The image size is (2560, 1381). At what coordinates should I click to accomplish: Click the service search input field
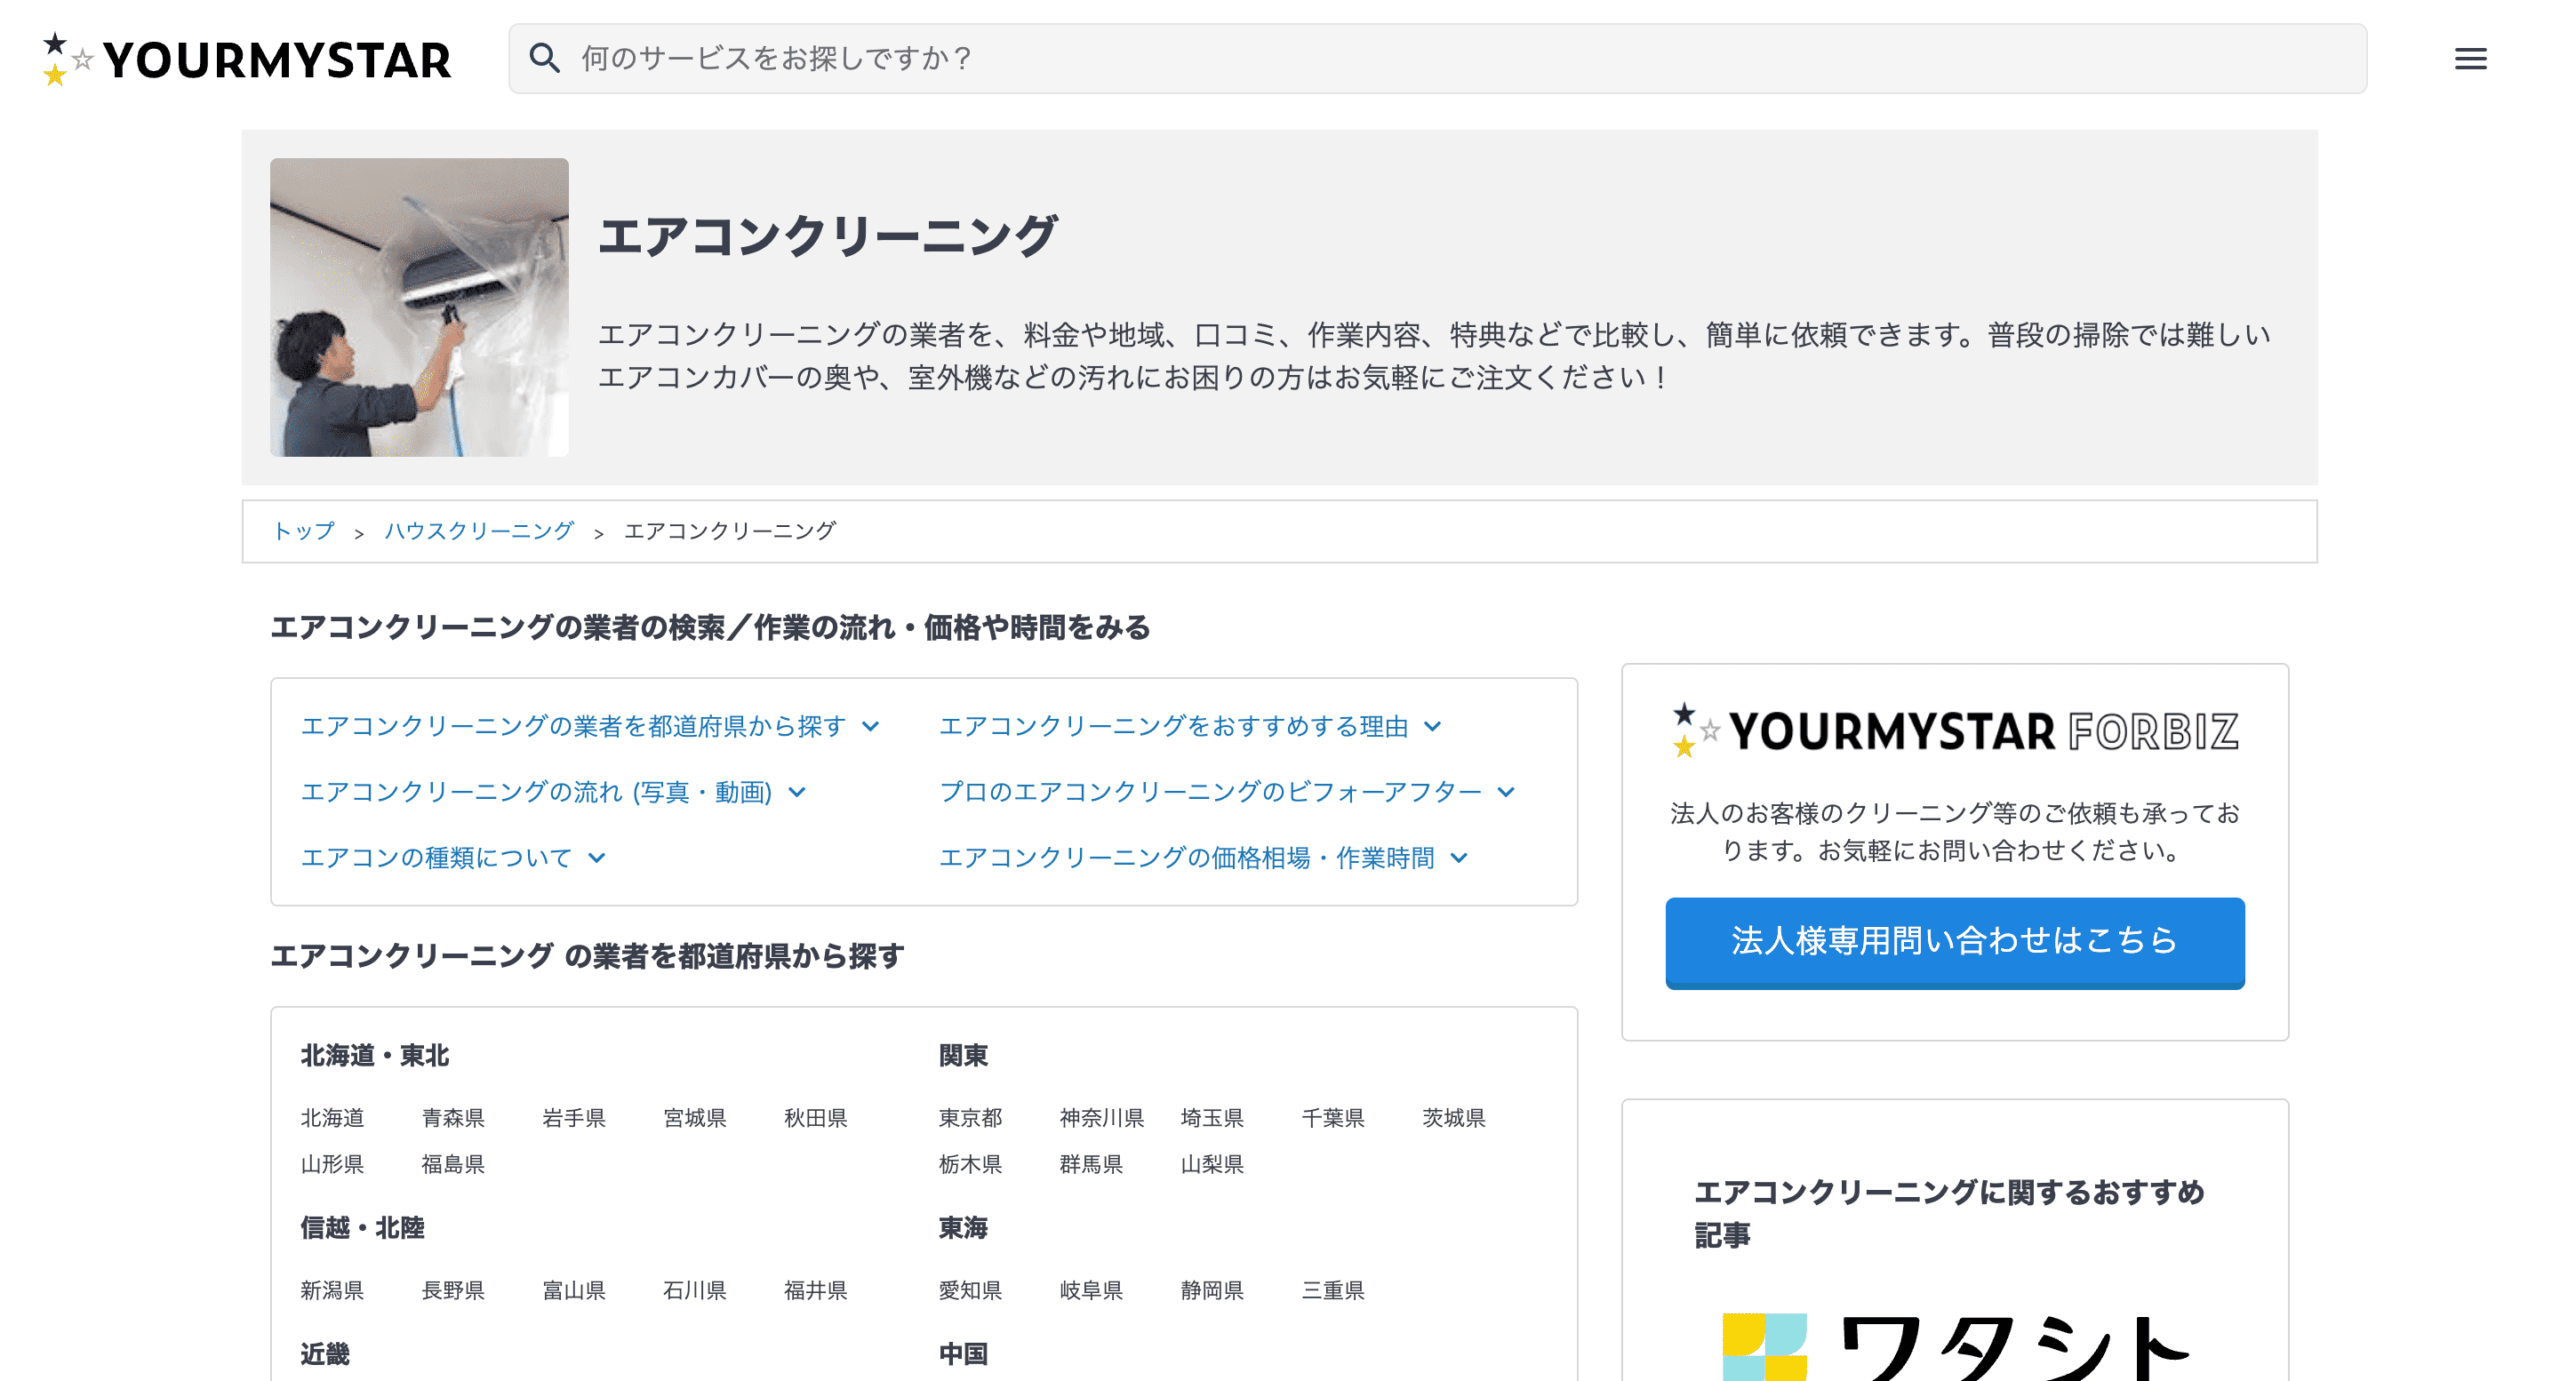(x=1200, y=58)
